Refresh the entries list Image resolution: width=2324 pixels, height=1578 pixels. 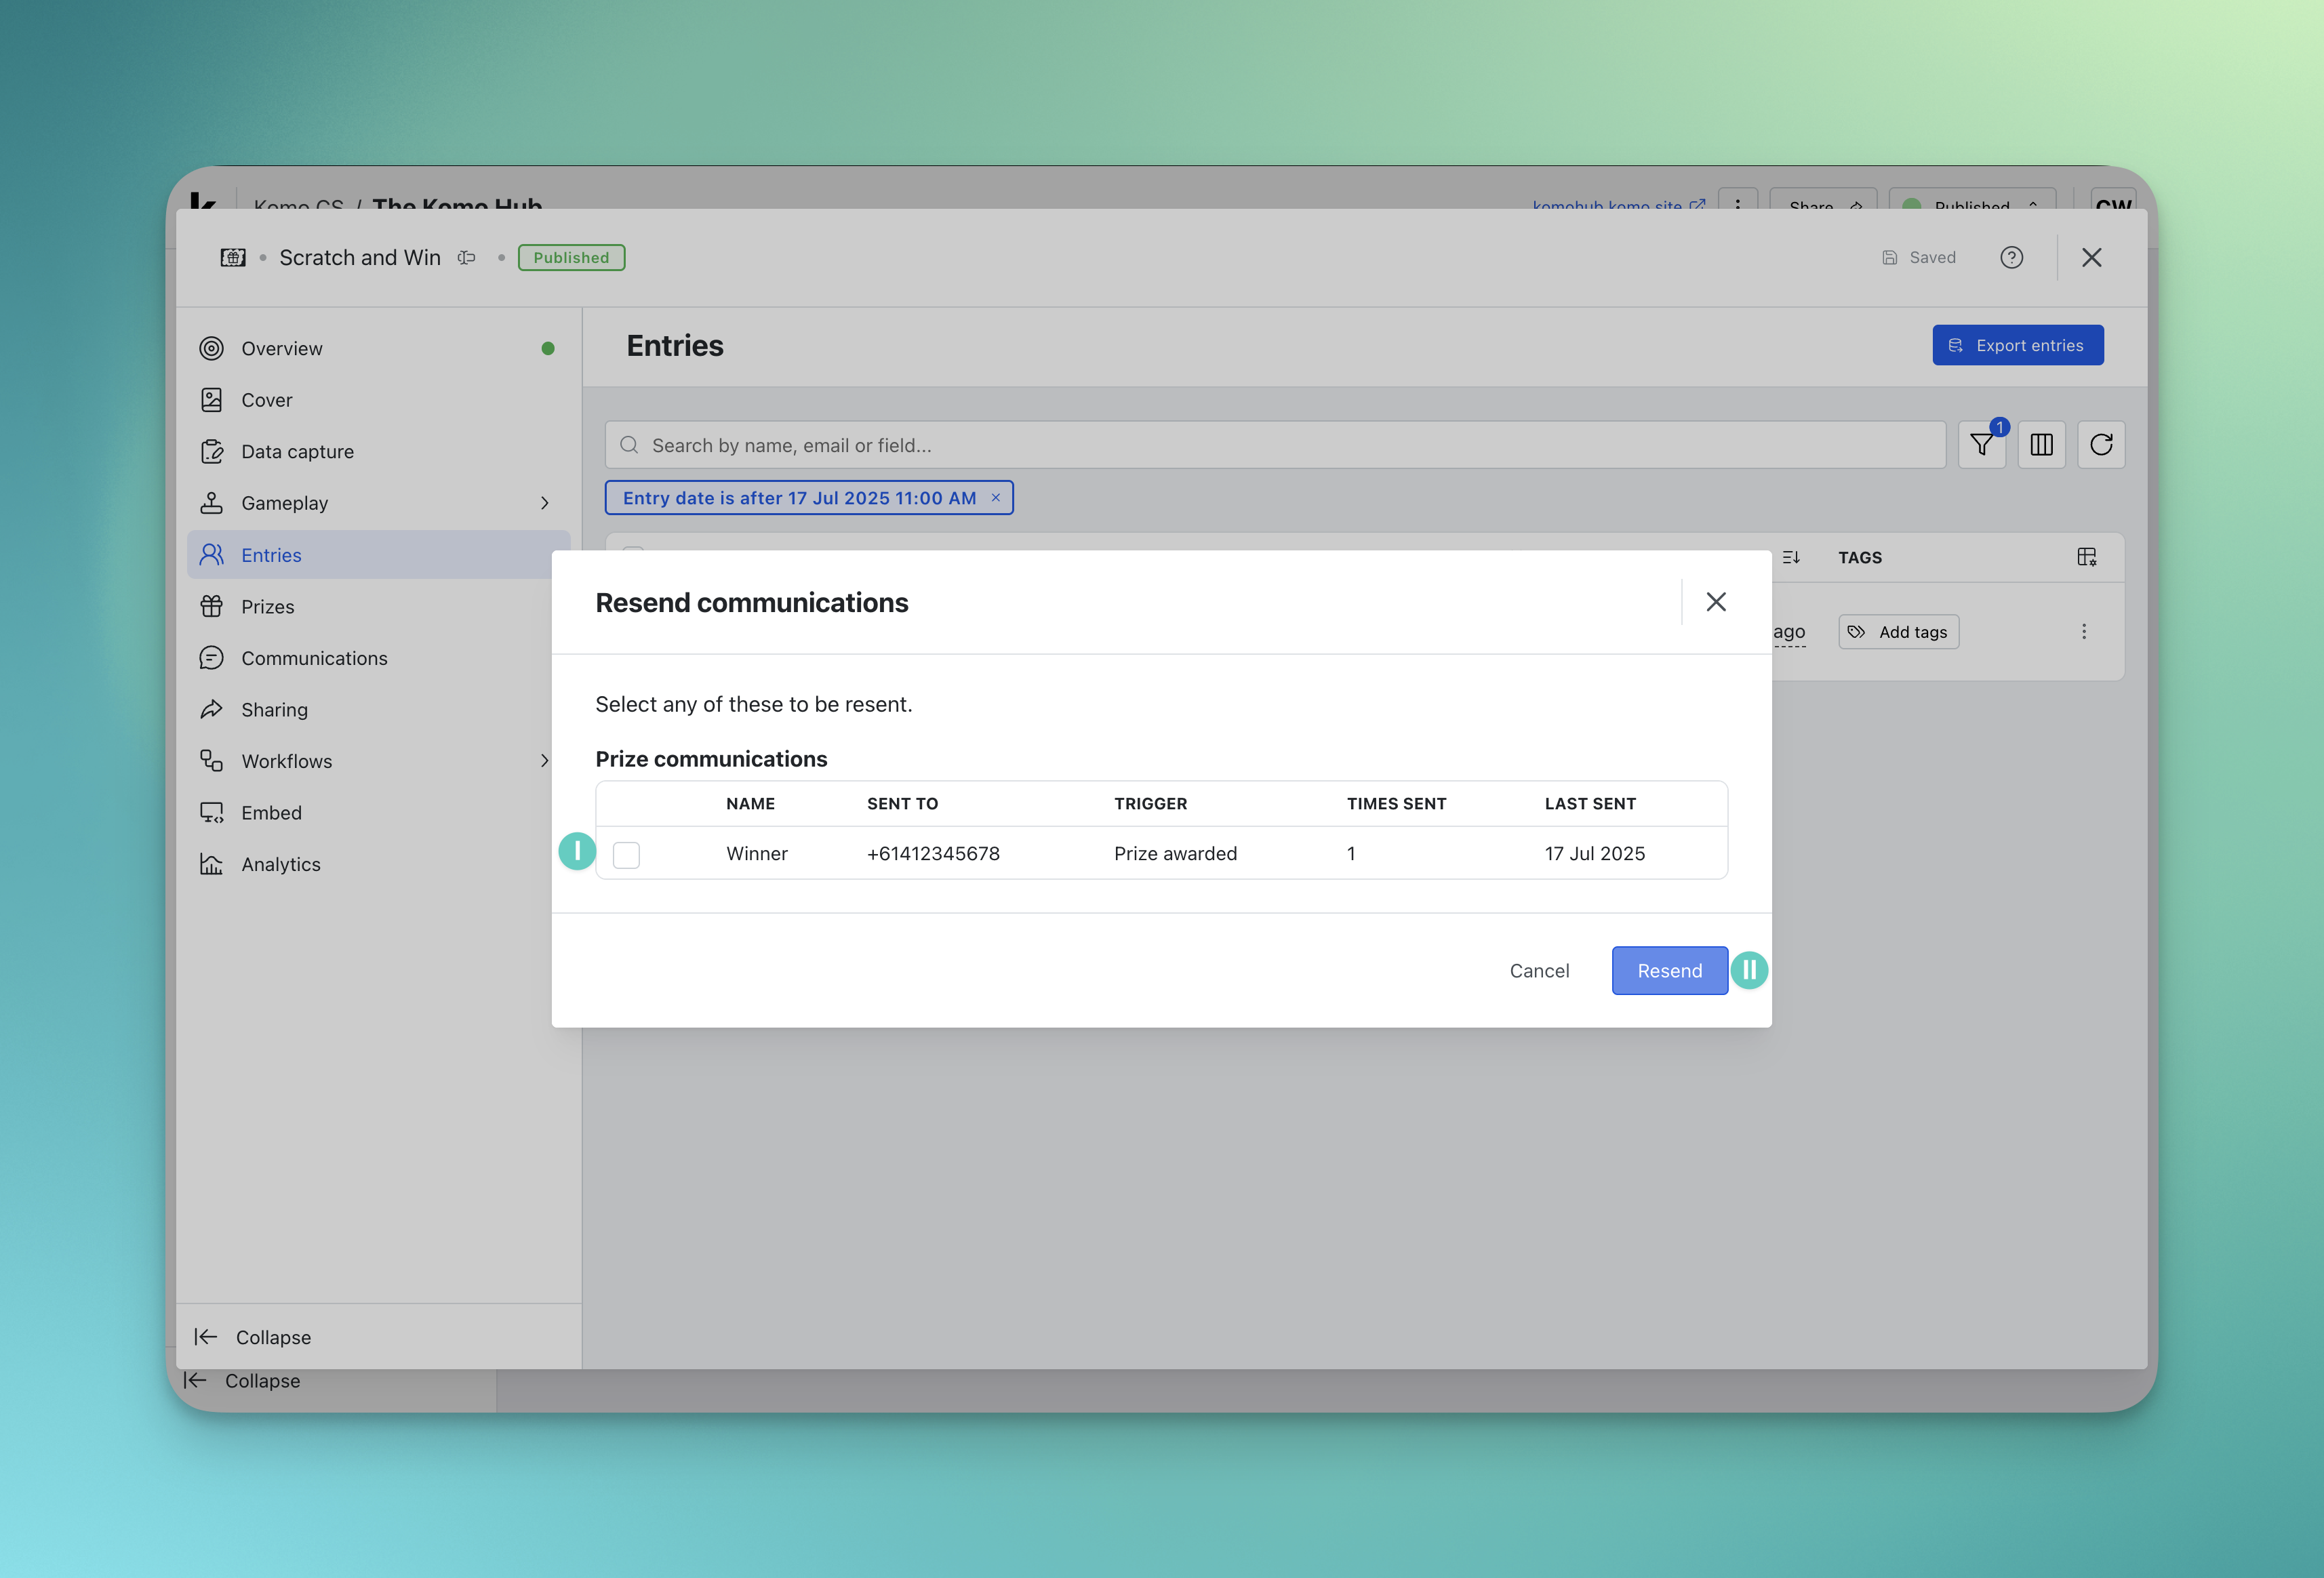2100,445
